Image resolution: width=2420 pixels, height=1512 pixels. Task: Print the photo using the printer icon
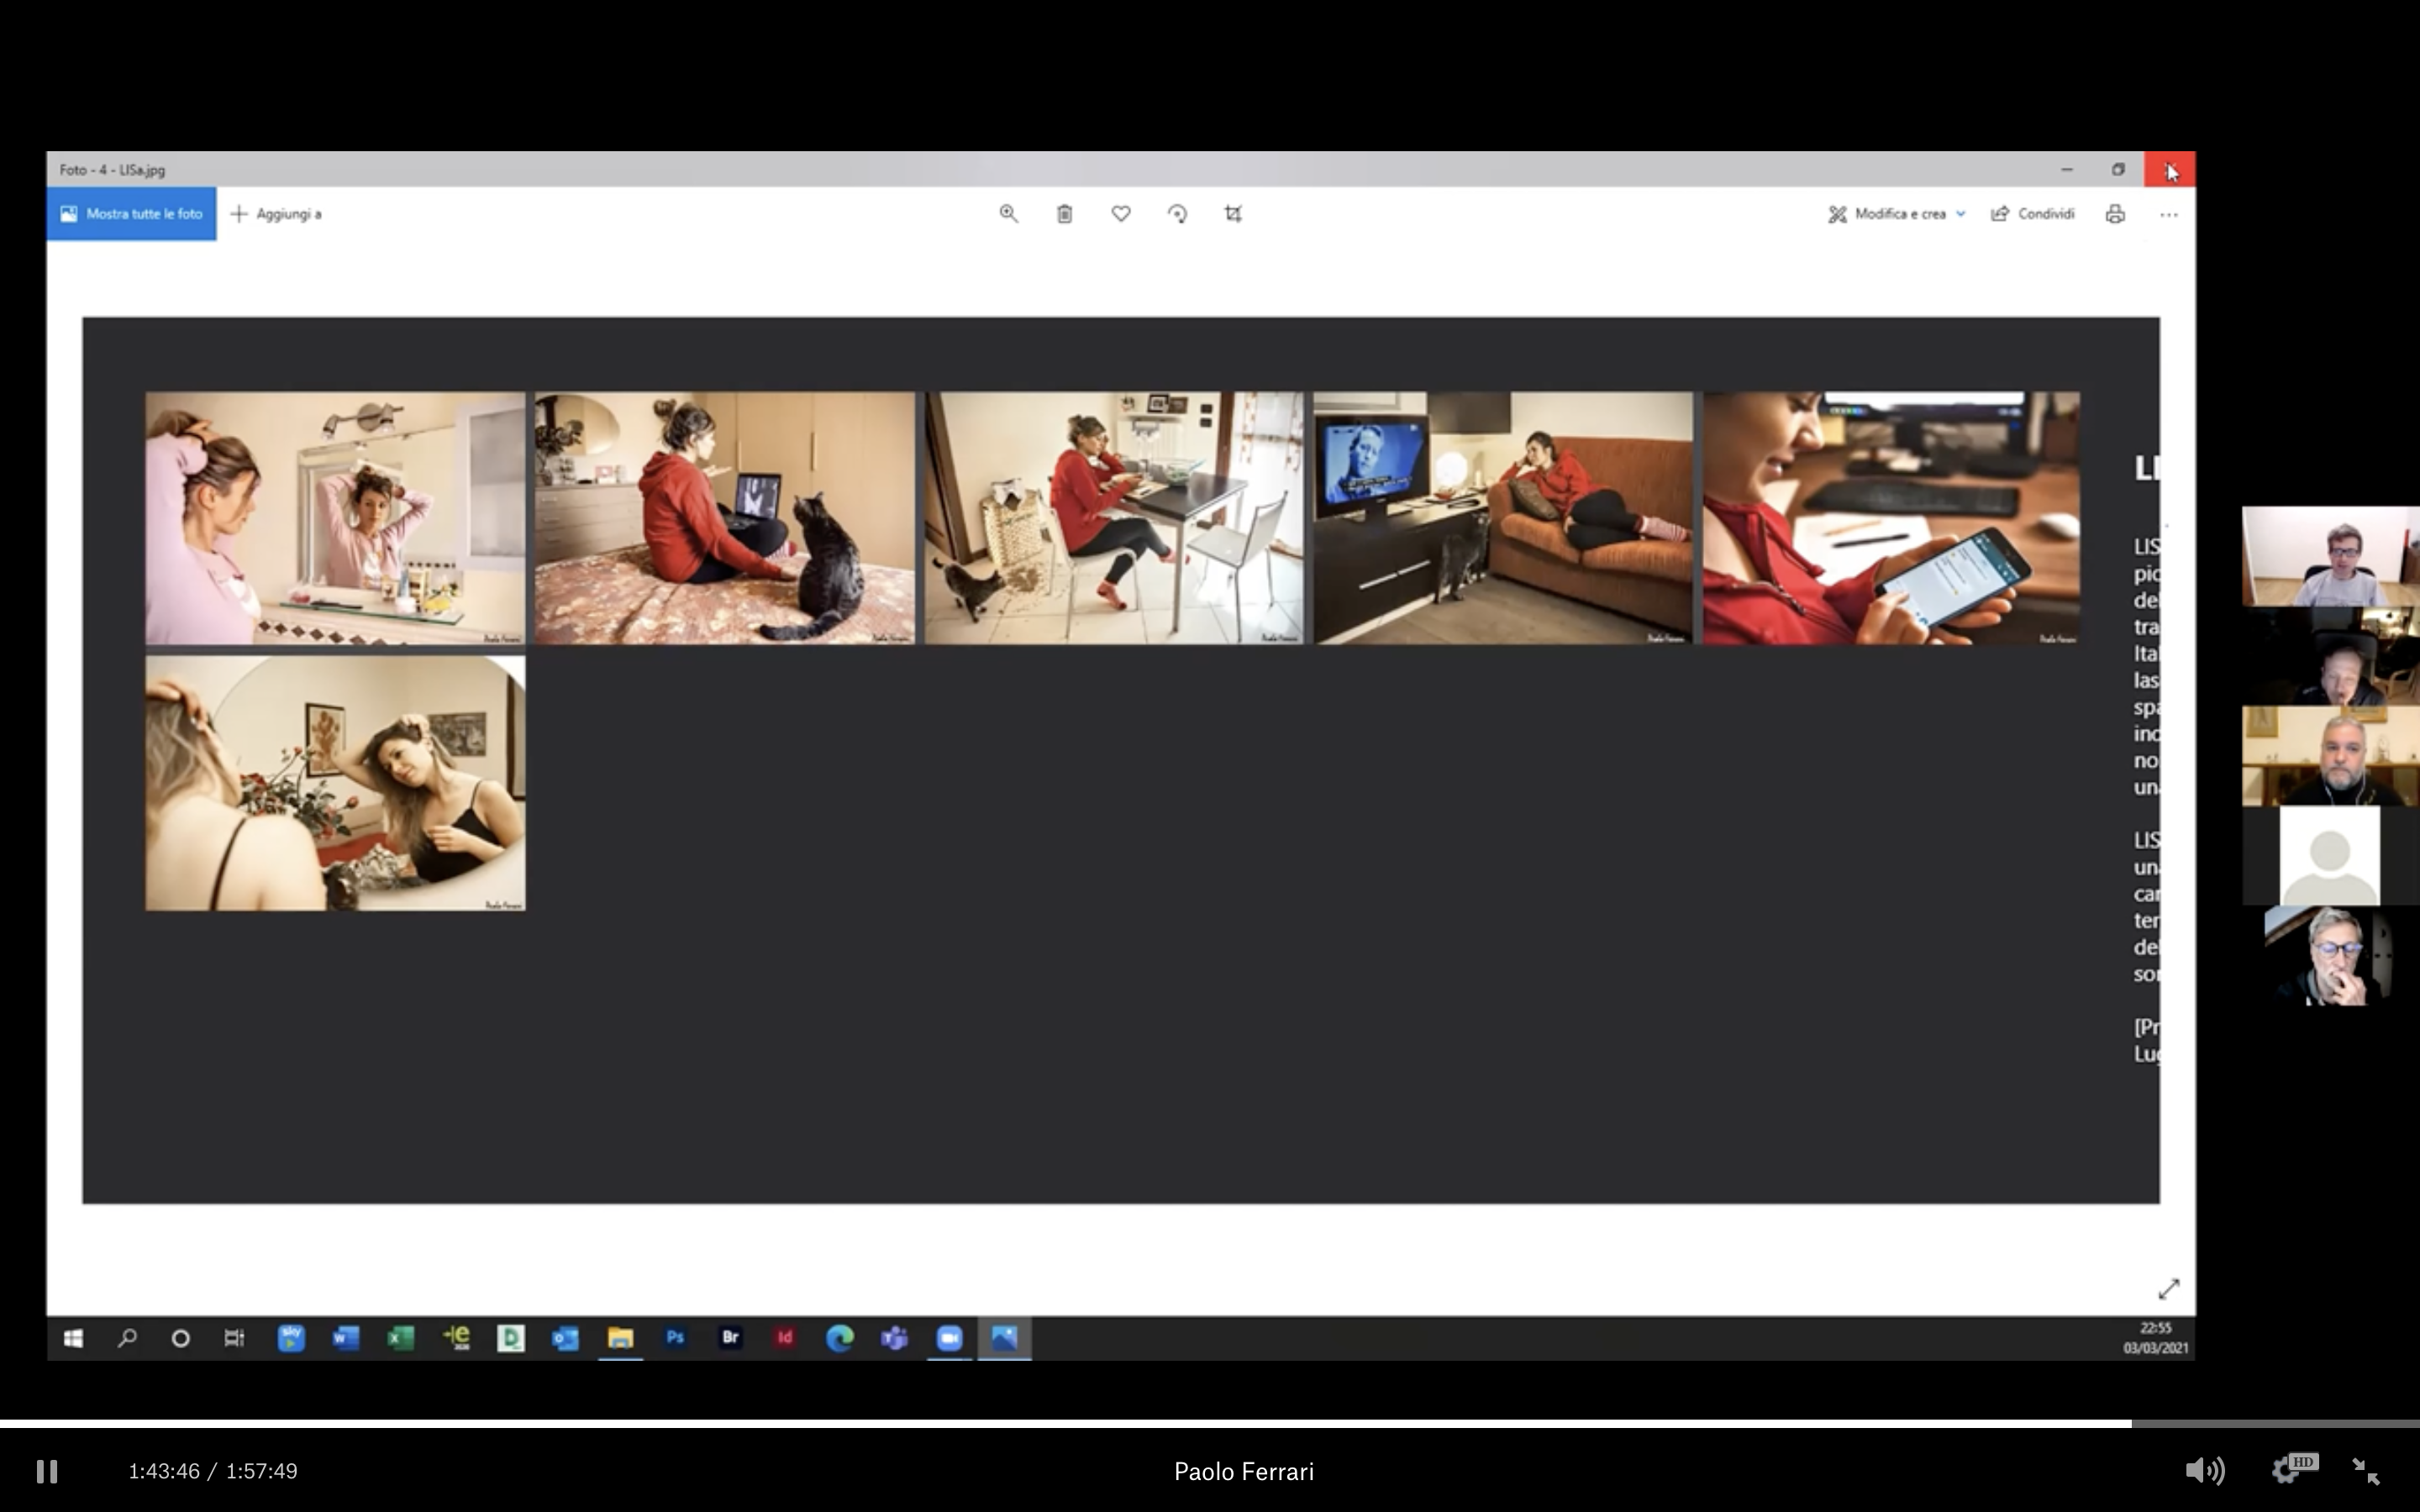point(2115,214)
